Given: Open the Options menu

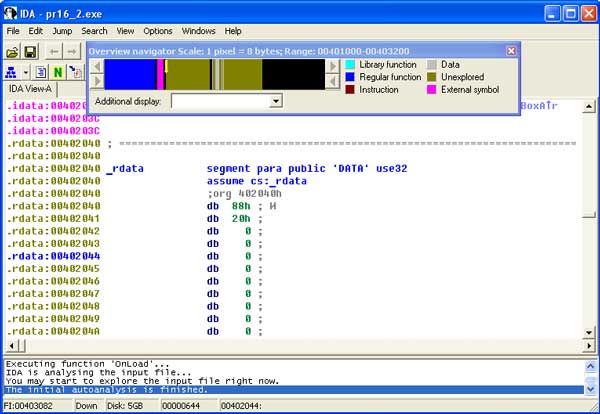Looking at the screenshot, I should [158, 31].
